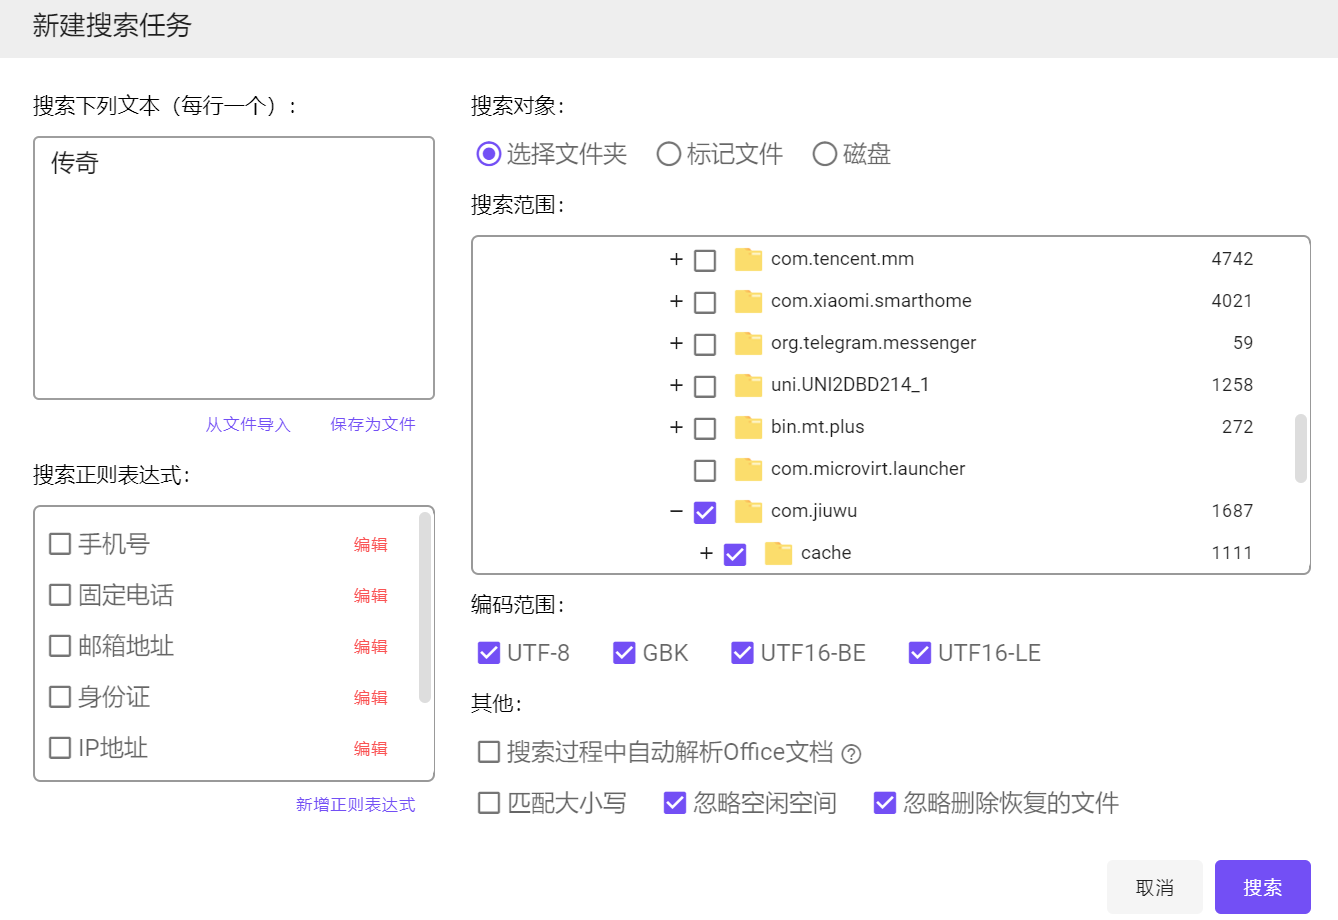Expand the cache subfolder
The width and height of the screenshot is (1338, 920).
pos(706,553)
